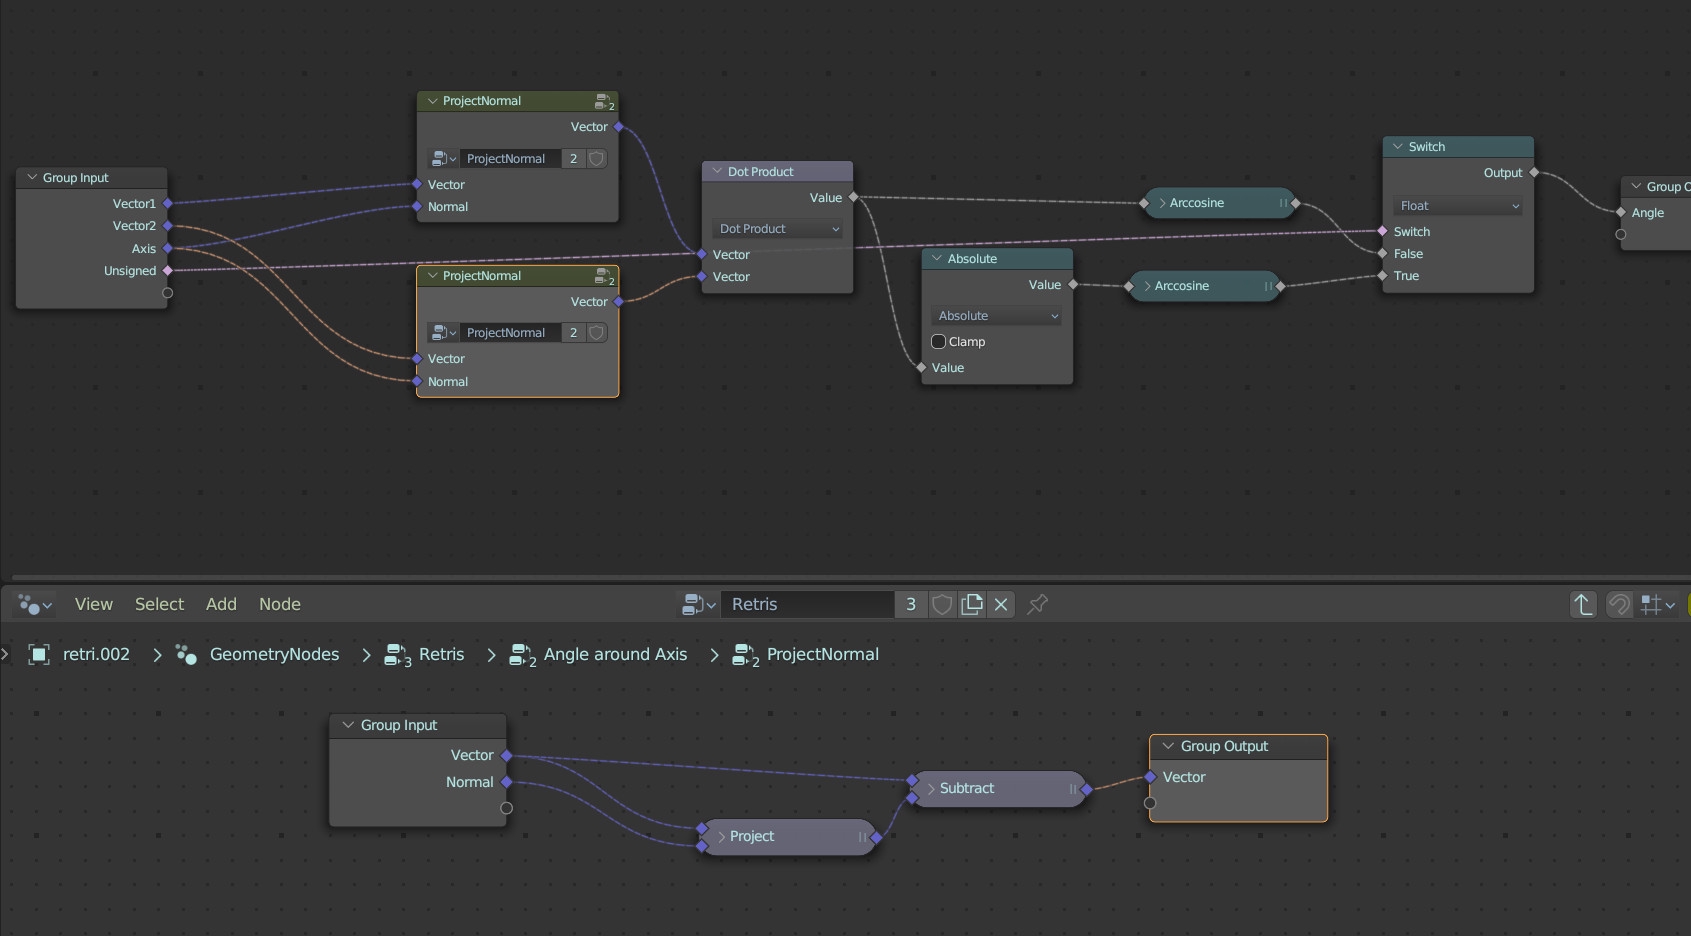Browse node trees icon beside Retris field
1691x936 pixels.
click(x=698, y=604)
